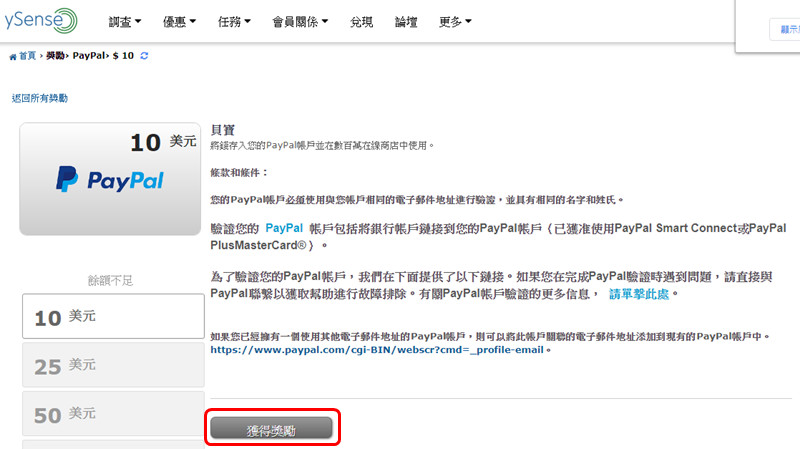Click the 首頁 breadcrumb link

(x=28, y=56)
